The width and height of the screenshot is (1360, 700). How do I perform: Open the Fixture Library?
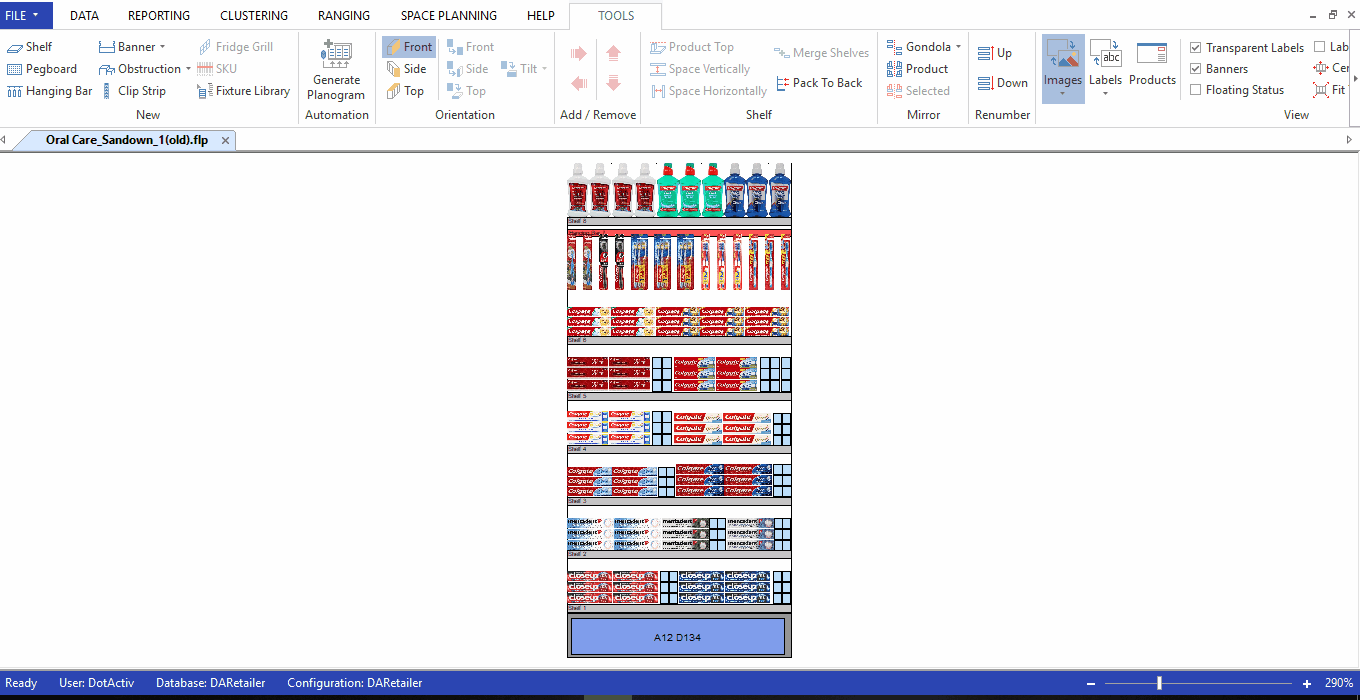pyautogui.click(x=243, y=90)
